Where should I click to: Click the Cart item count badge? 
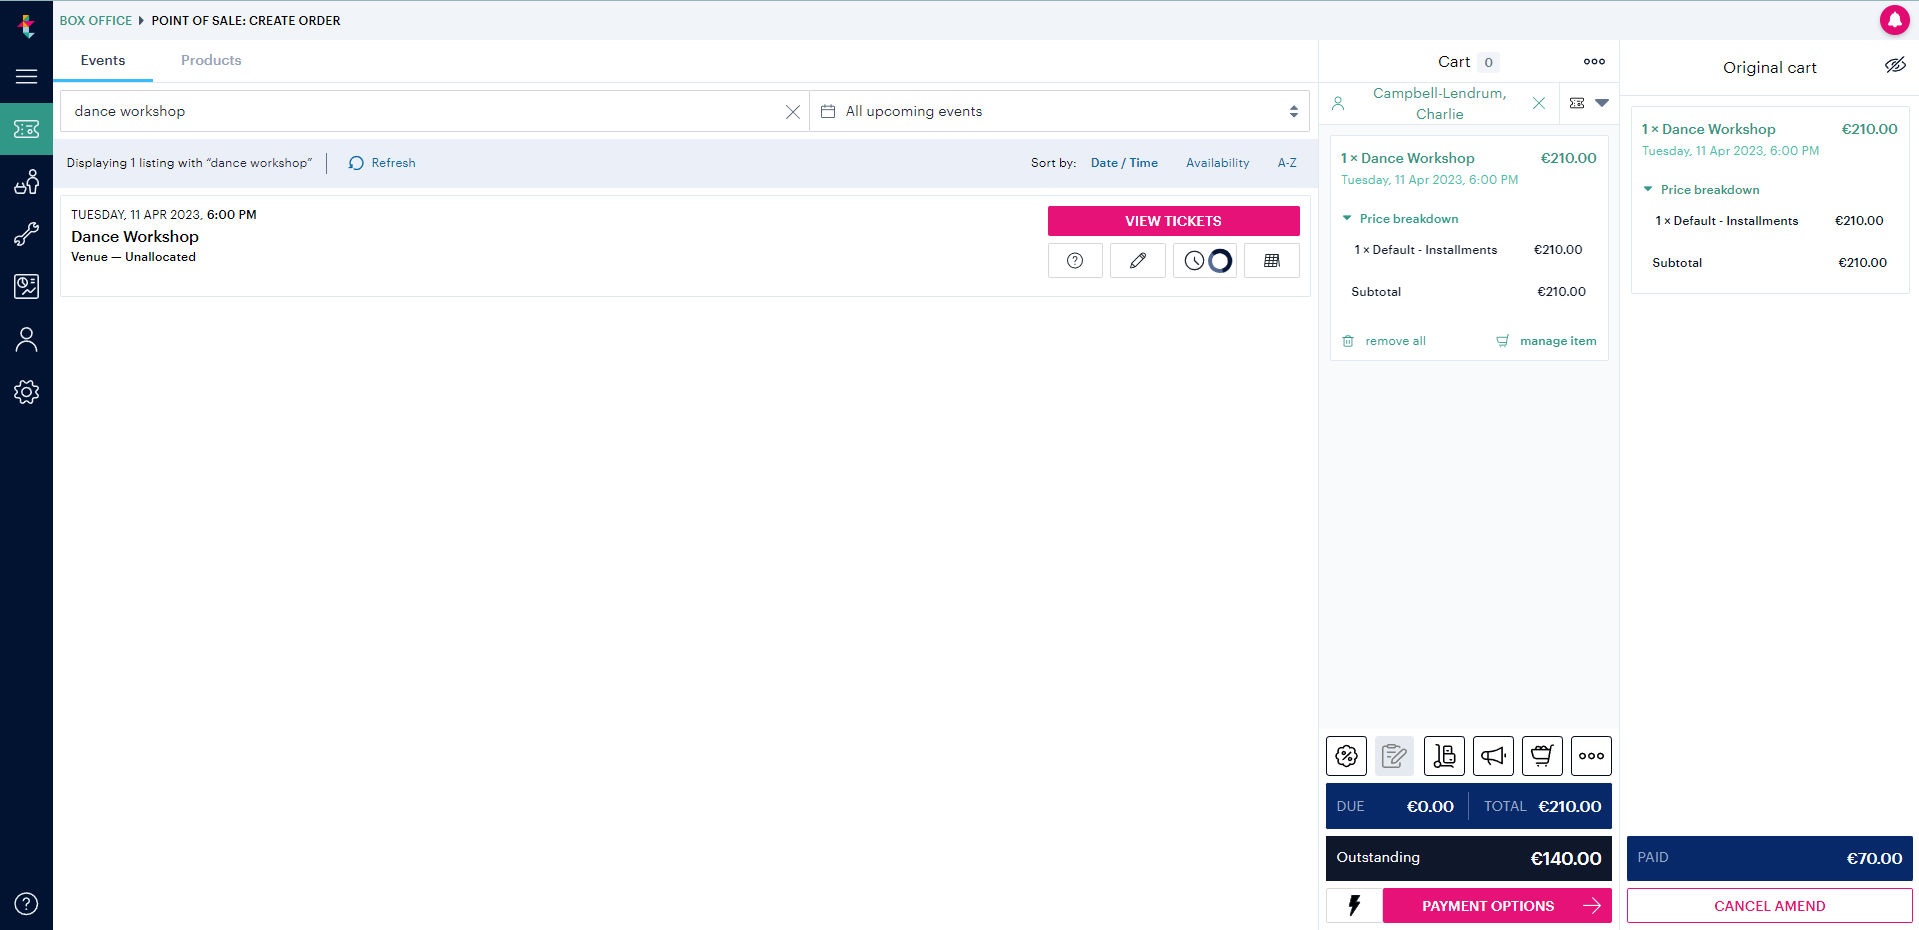[1488, 63]
